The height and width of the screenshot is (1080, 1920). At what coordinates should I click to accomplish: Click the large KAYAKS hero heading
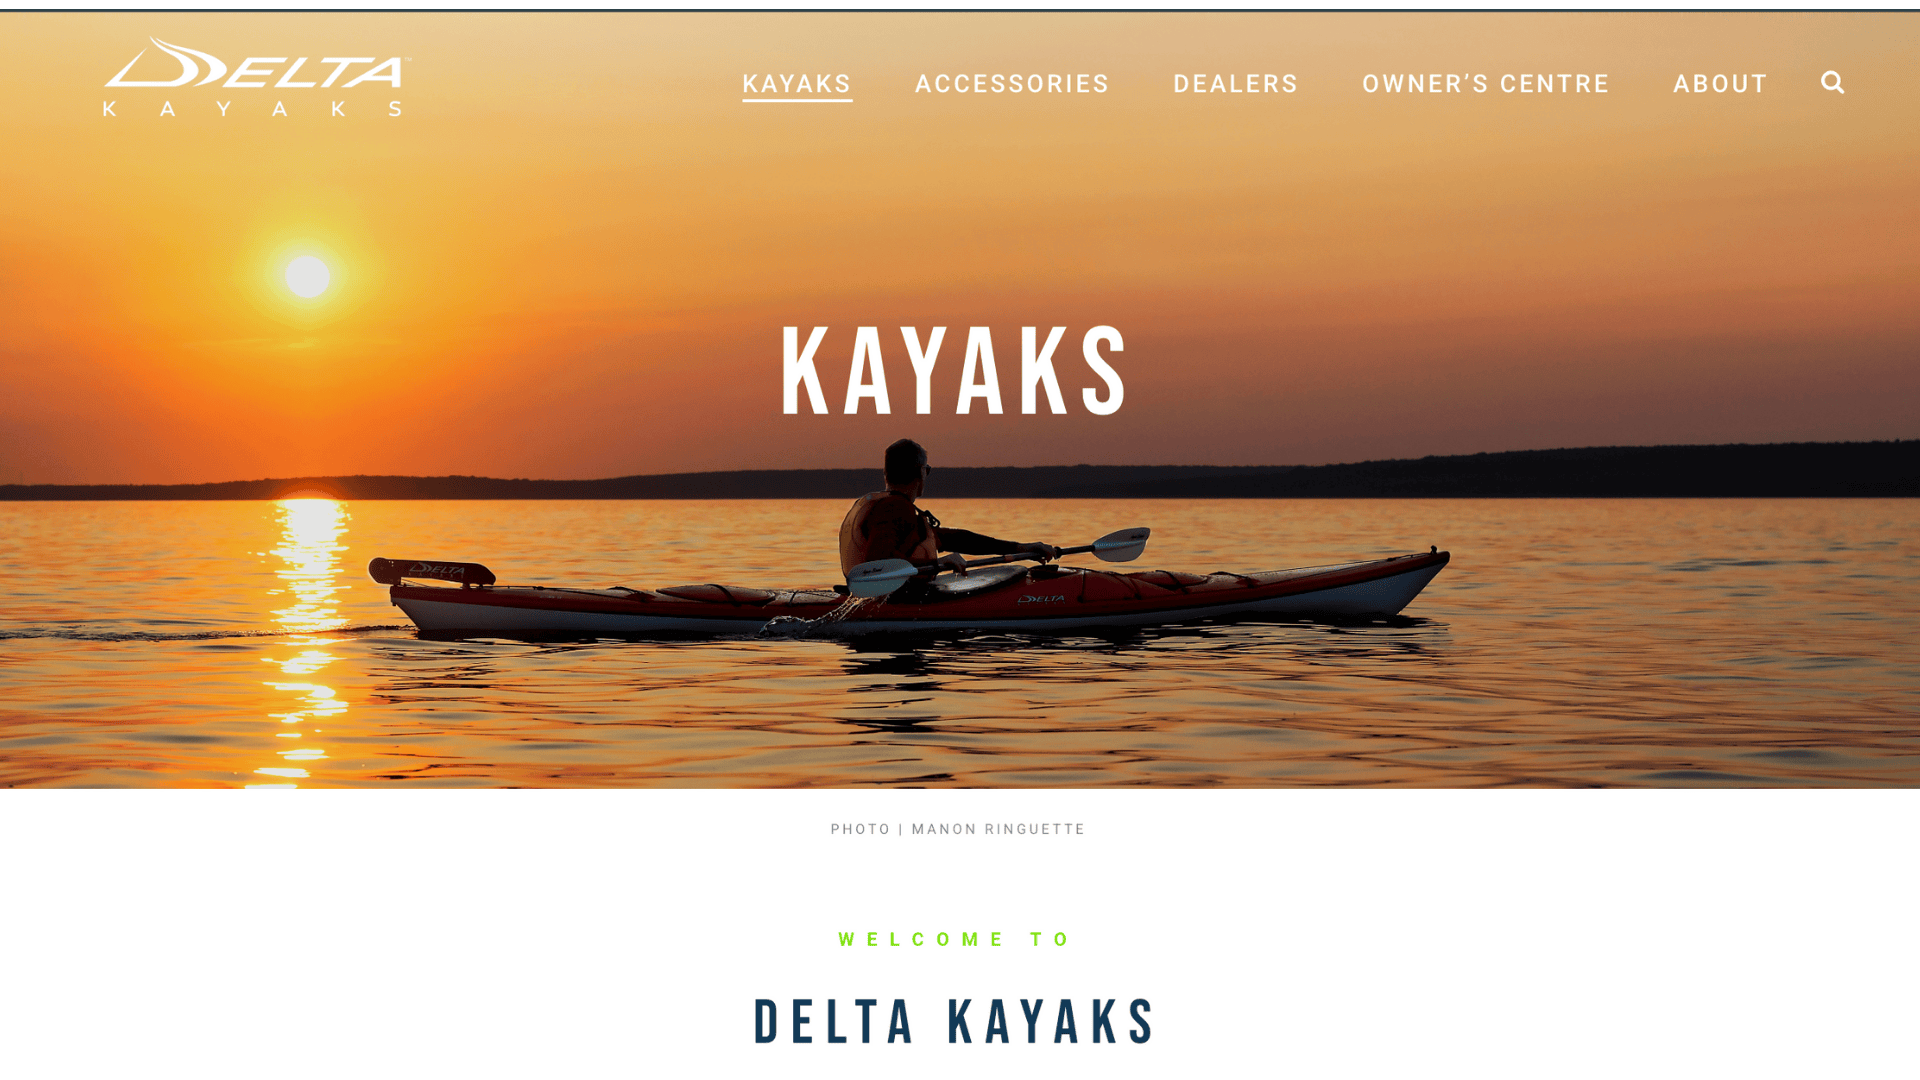[955, 371]
